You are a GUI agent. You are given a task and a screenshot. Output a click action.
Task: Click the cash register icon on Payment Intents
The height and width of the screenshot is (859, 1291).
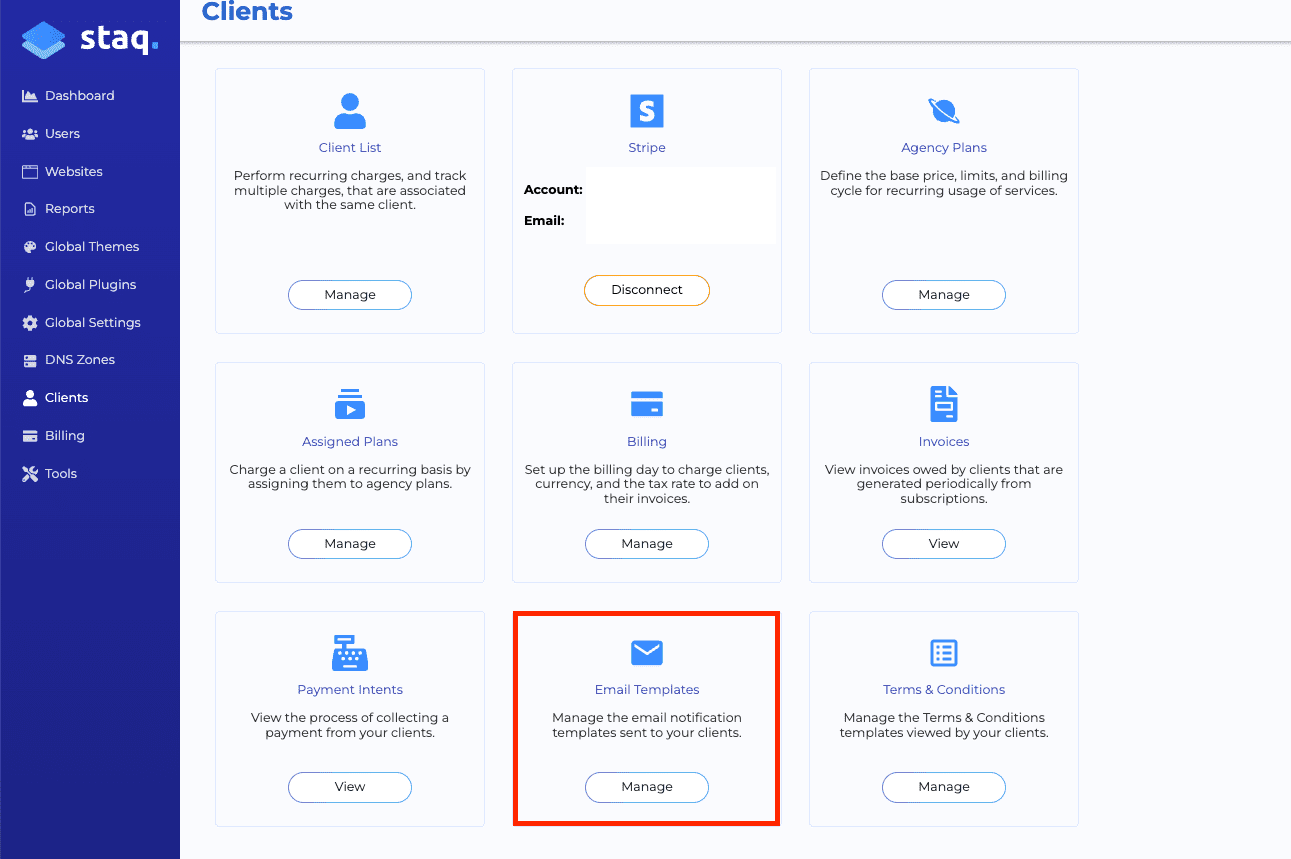click(349, 652)
